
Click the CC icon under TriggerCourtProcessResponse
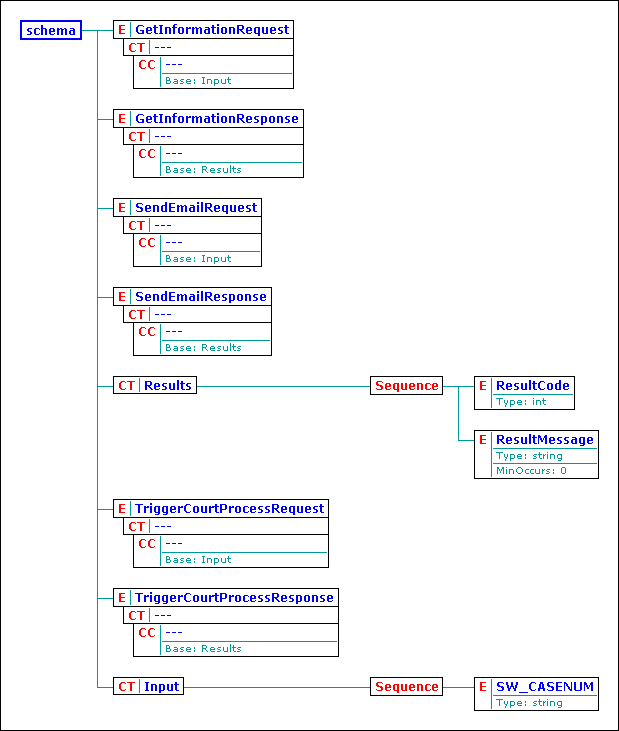(147, 632)
